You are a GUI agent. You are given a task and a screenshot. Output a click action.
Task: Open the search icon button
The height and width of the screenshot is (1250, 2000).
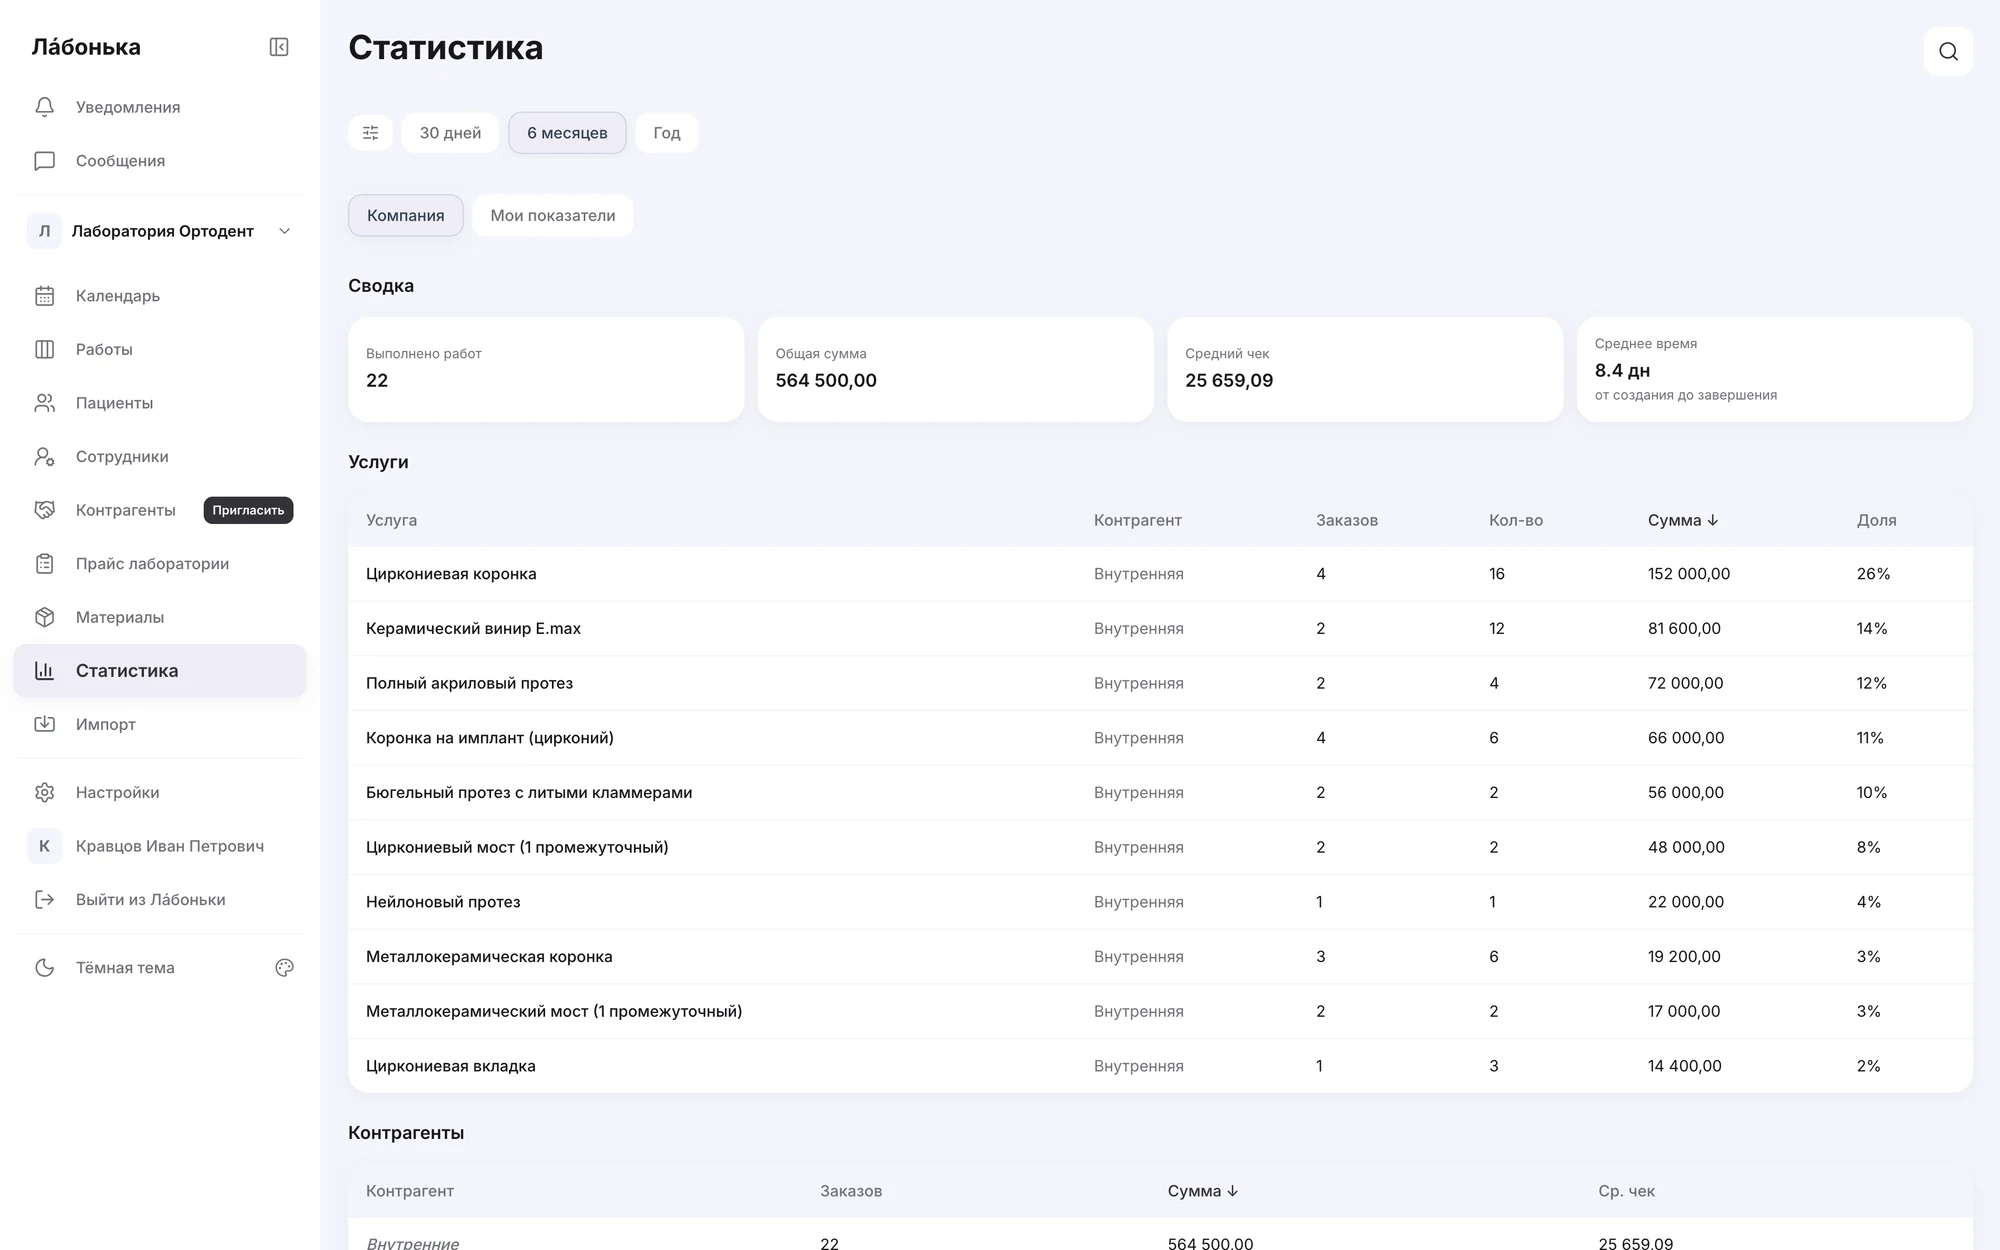coord(1948,51)
